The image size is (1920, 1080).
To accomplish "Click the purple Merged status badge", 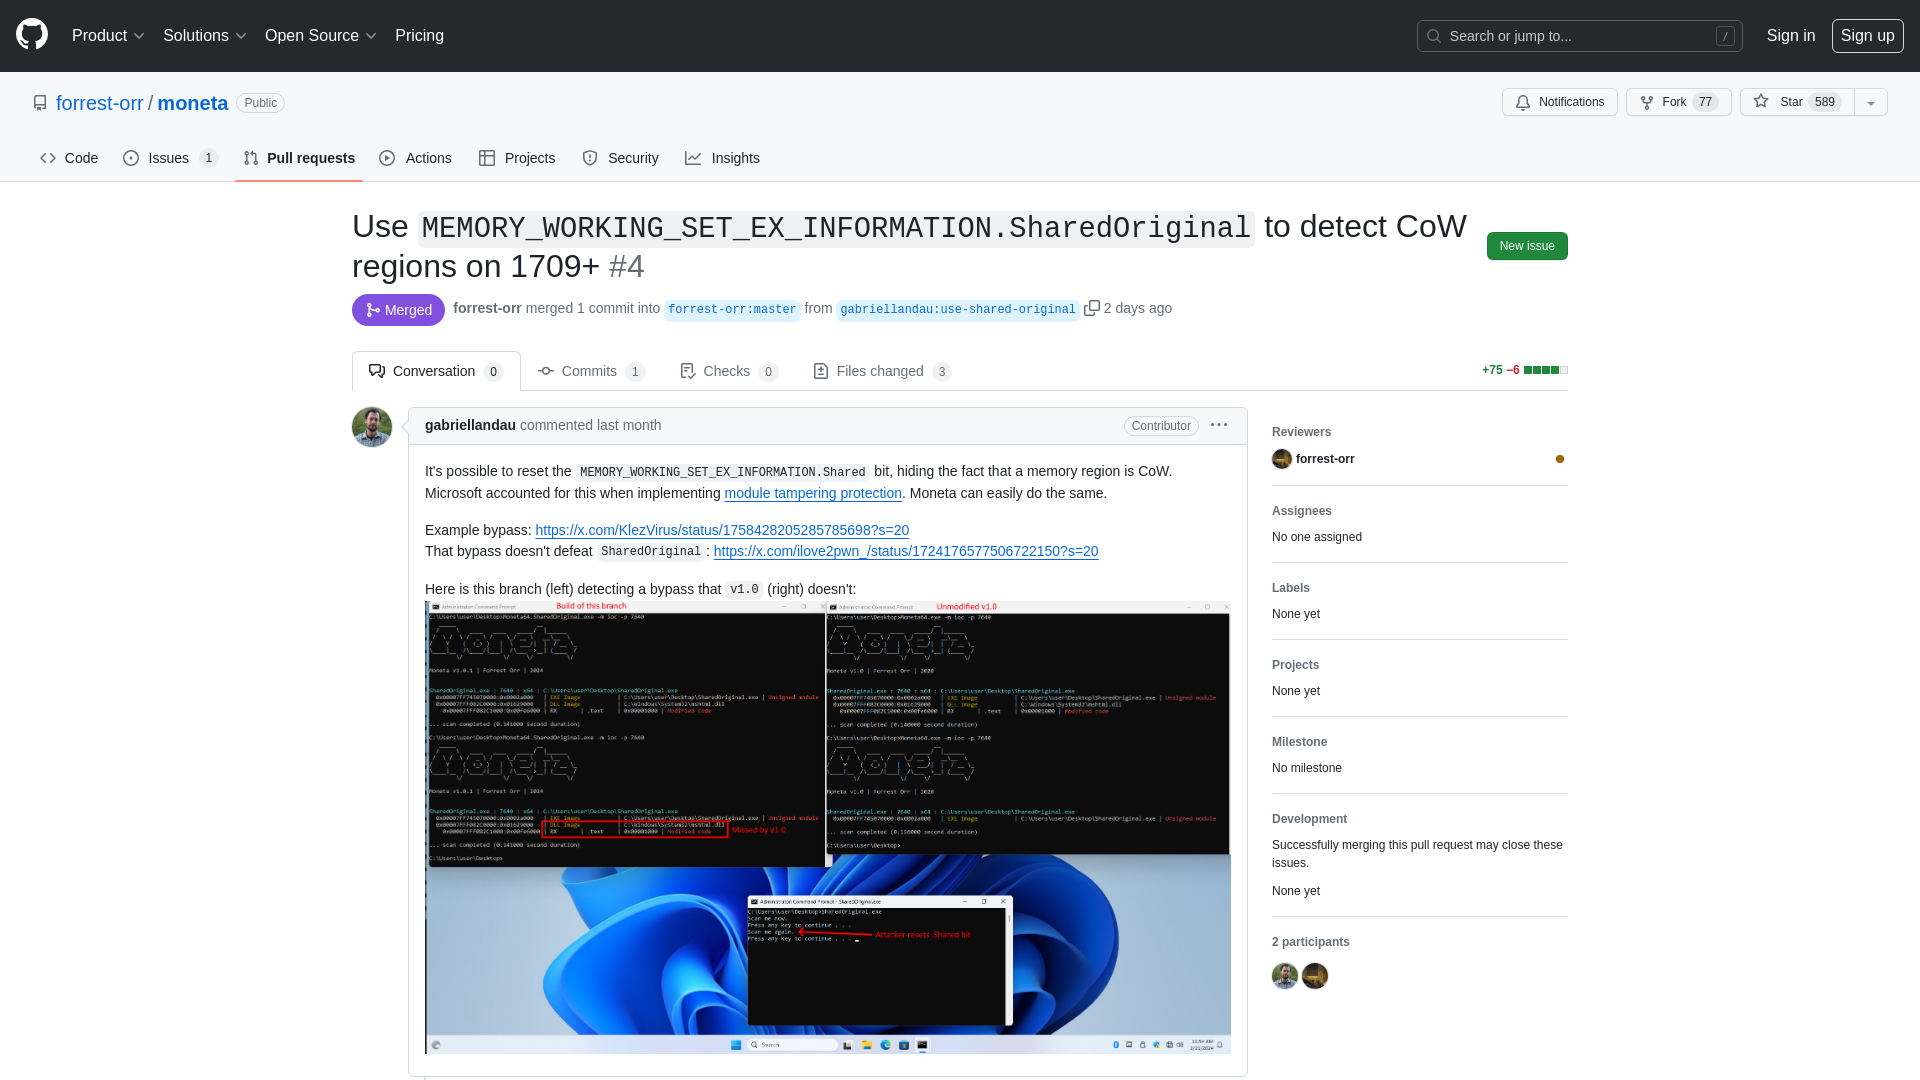I will (398, 310).
